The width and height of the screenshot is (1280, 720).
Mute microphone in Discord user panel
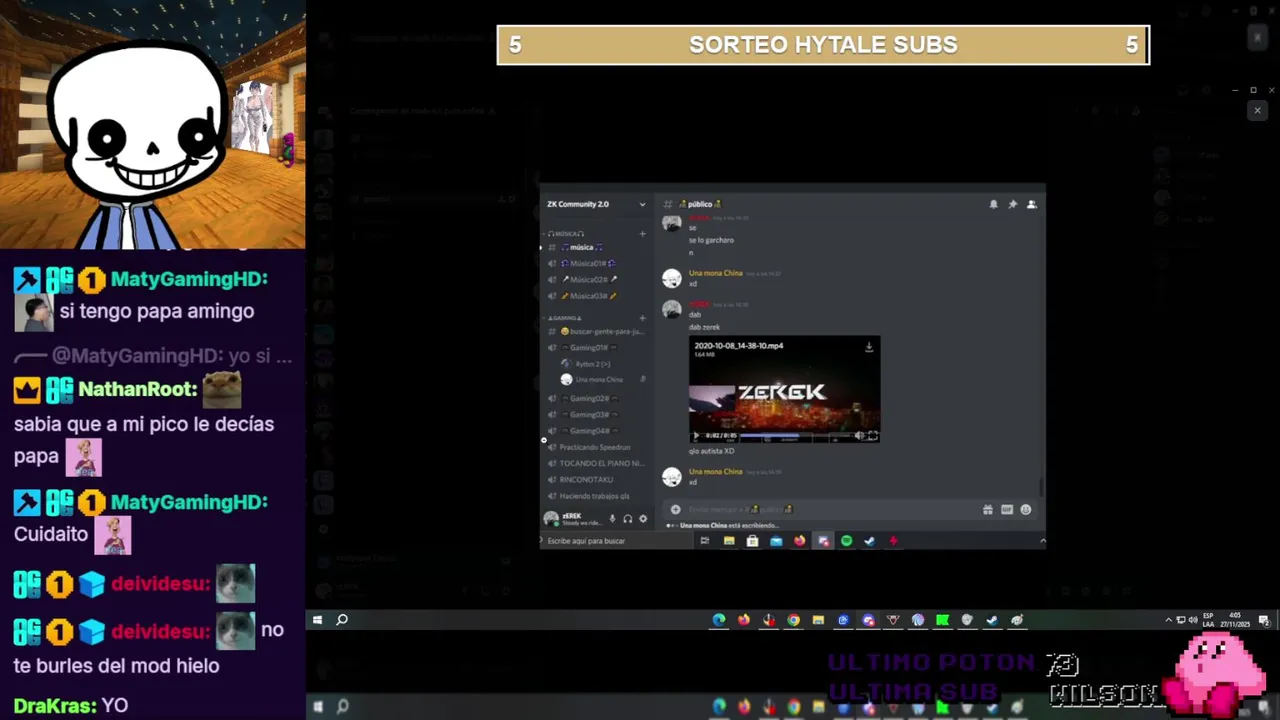point(612,519)
